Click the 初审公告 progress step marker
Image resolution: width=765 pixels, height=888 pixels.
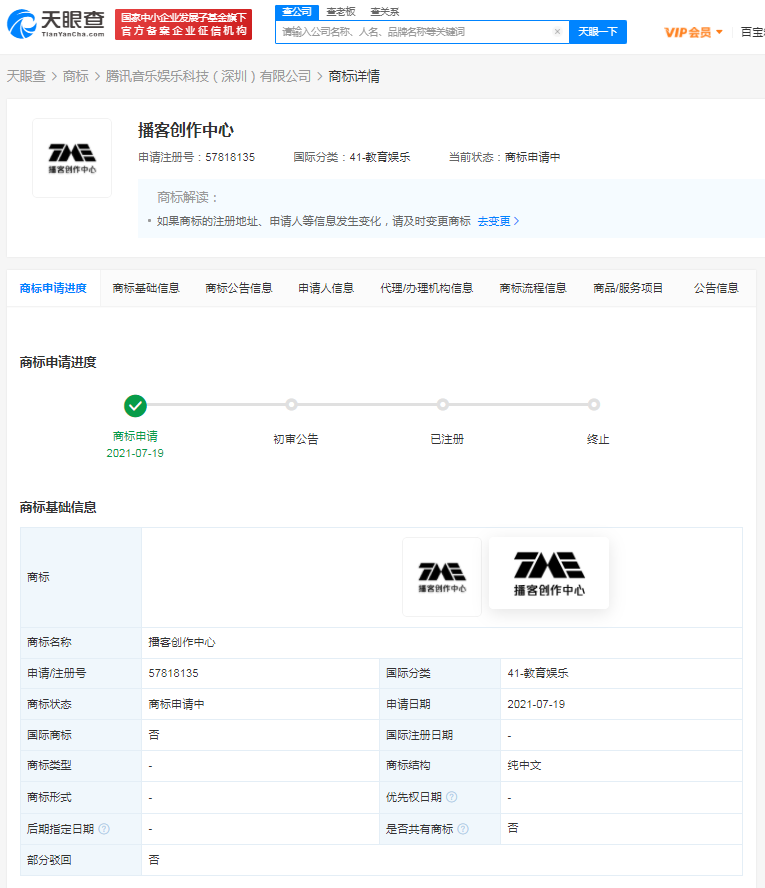(292, 404)
